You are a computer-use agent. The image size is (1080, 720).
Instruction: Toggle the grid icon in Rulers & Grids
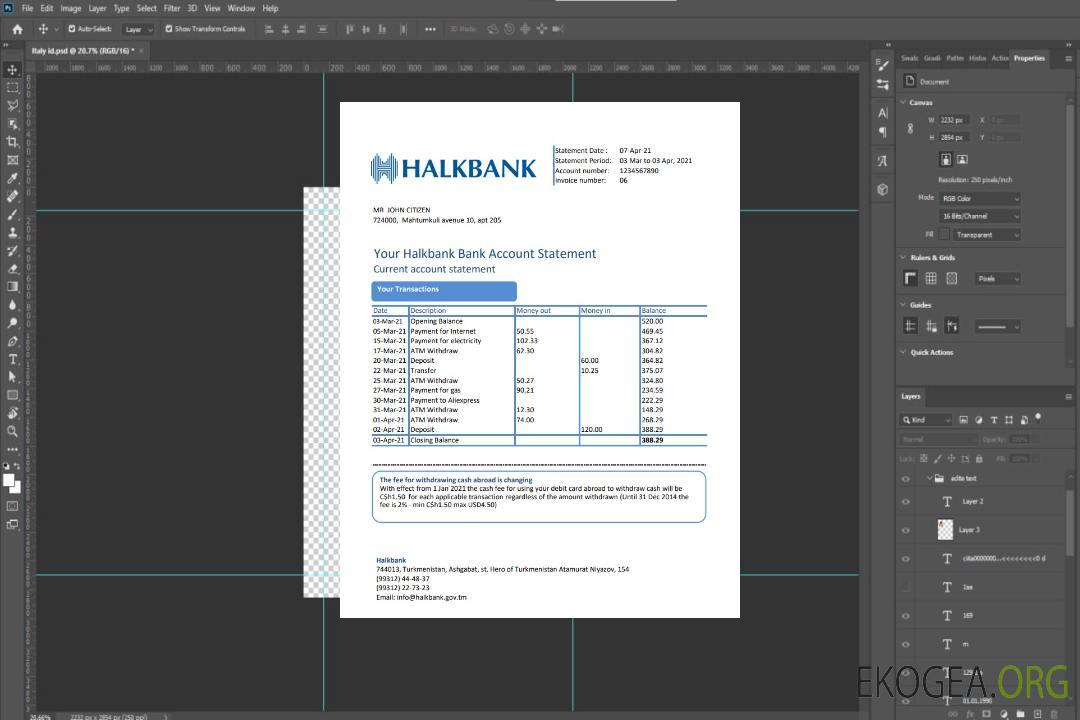pos(931,278)
